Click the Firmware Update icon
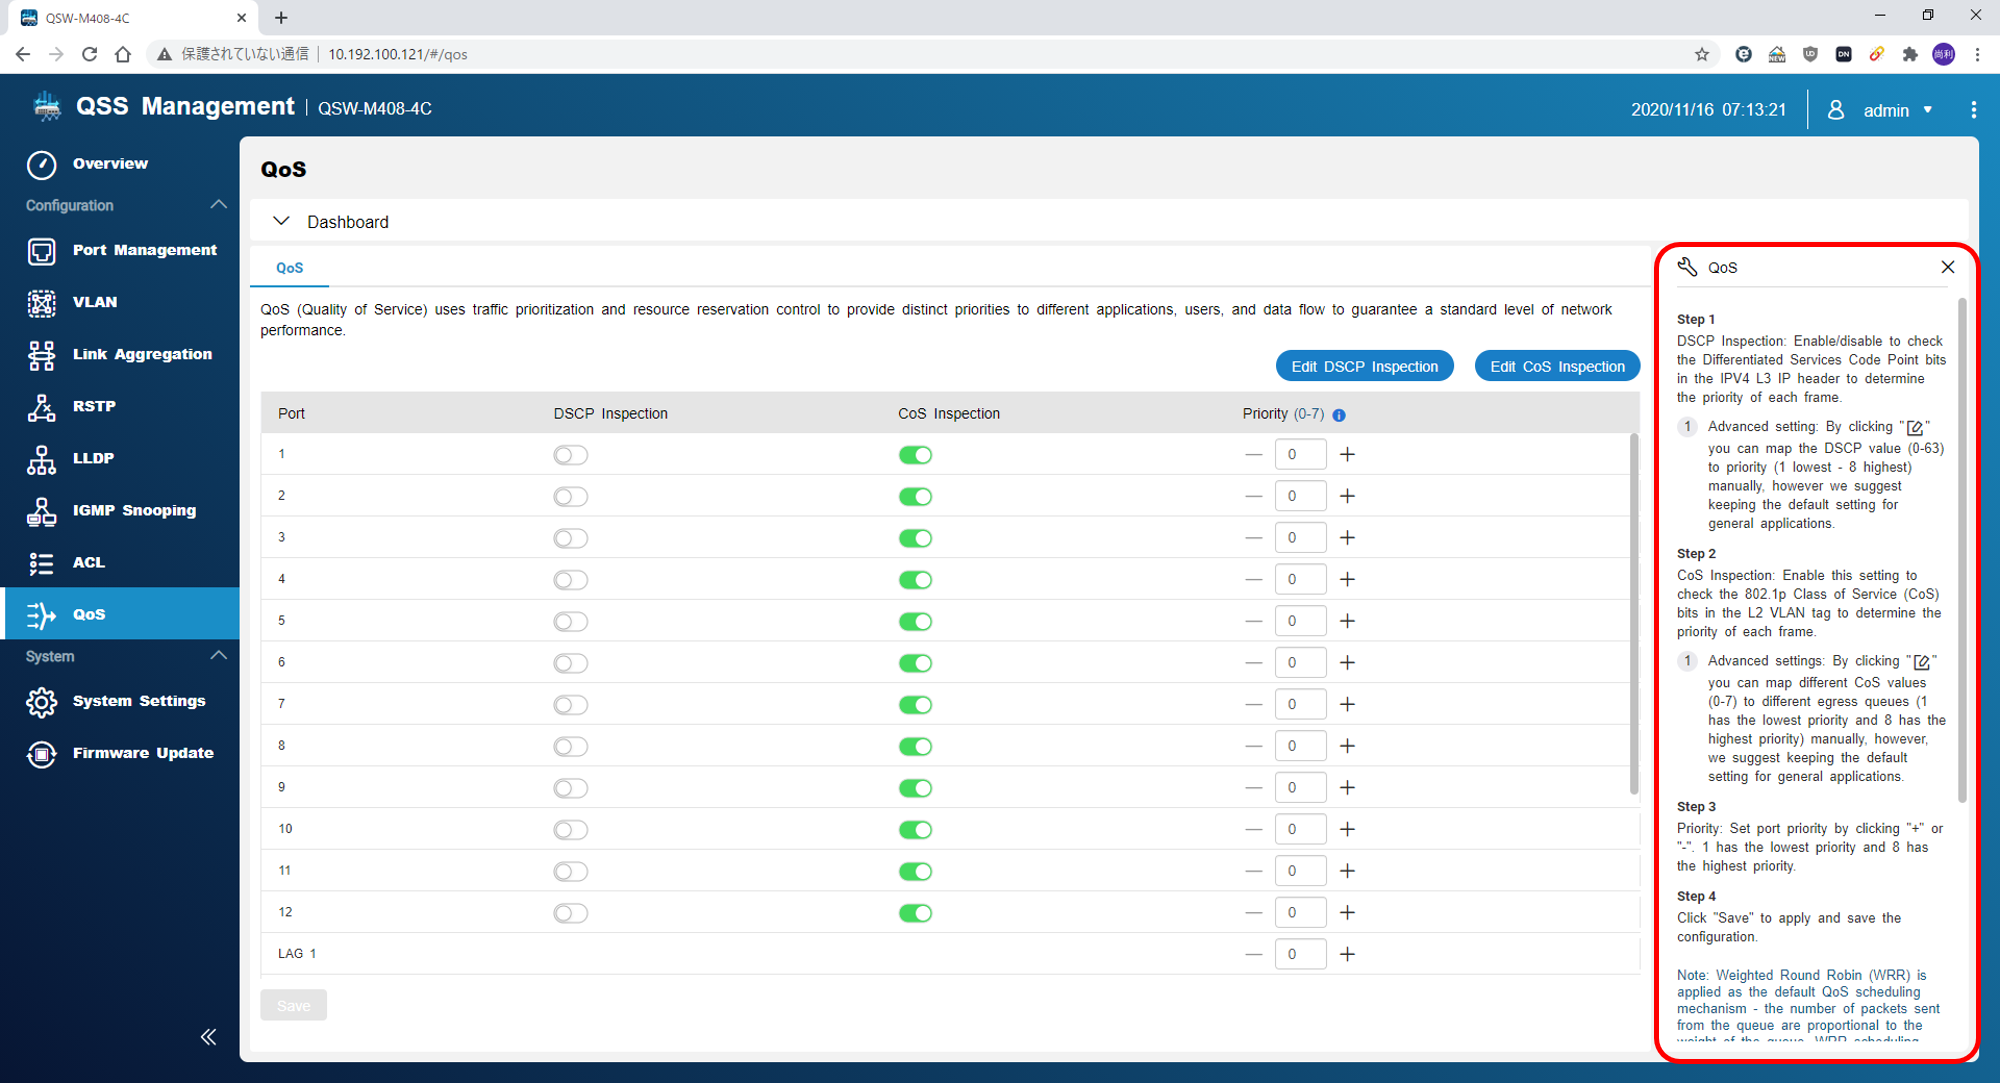This screenshot has height=1083, width=2000. click(x=41, y=754)
